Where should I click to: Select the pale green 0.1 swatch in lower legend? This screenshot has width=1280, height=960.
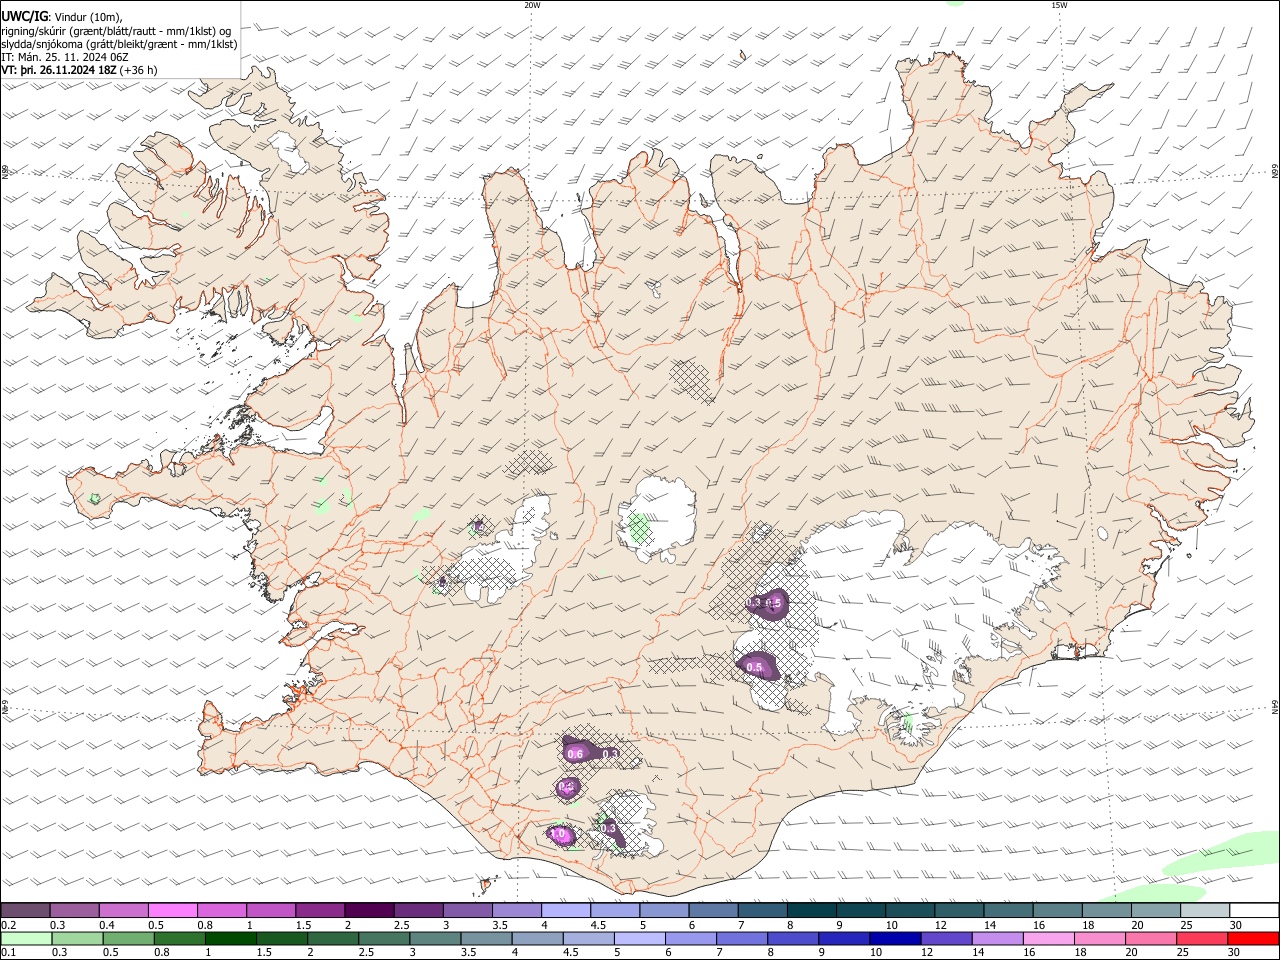[x=26, y=938]
